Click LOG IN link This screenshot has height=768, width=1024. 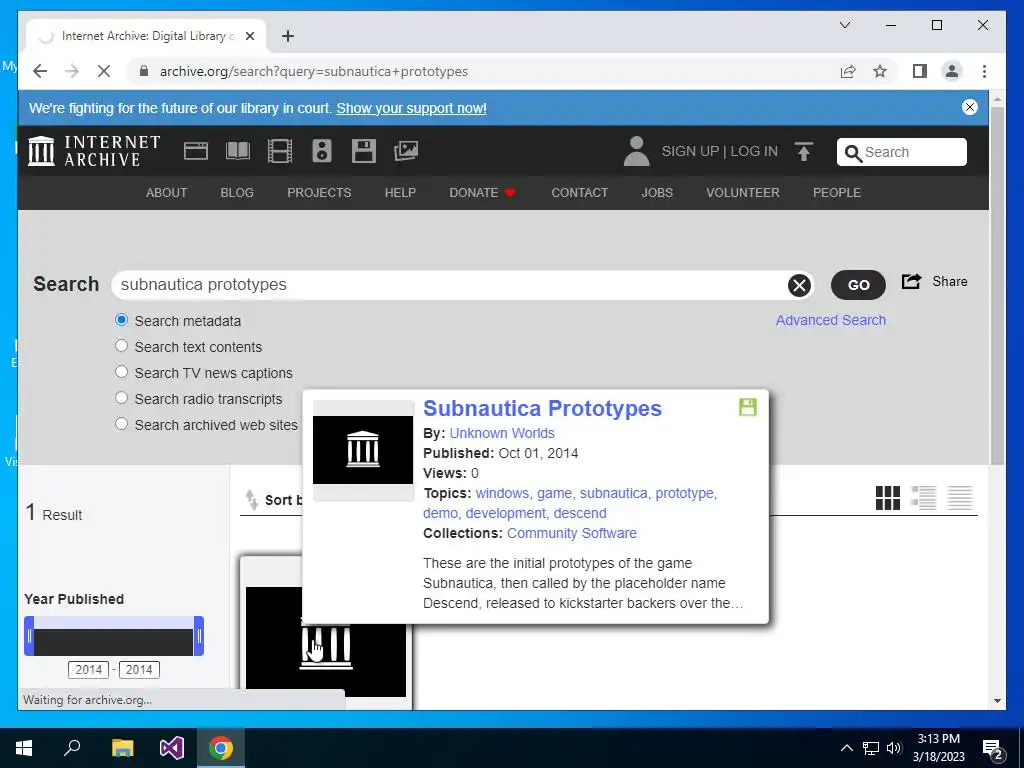(754, 152)
